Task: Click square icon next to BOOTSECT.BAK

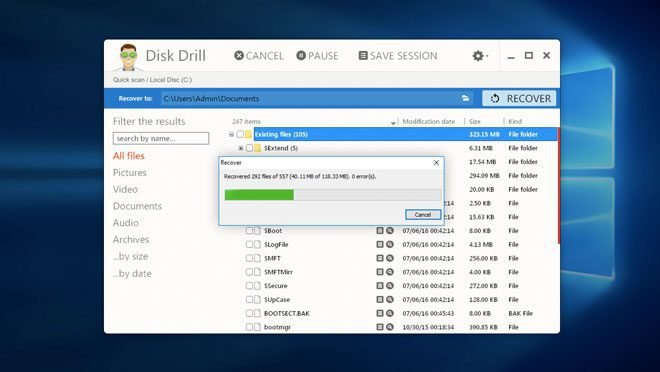Action: tap(380, 314)
